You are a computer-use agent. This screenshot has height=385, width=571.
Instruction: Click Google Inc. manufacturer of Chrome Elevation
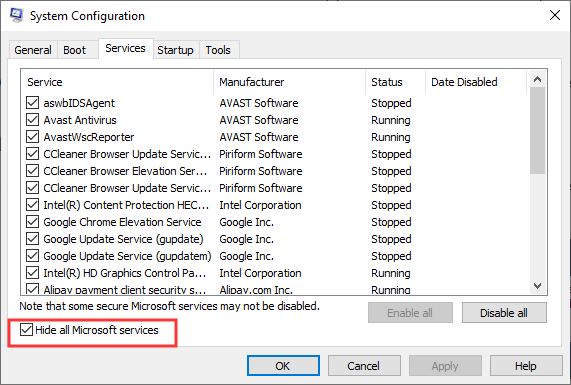247,222
